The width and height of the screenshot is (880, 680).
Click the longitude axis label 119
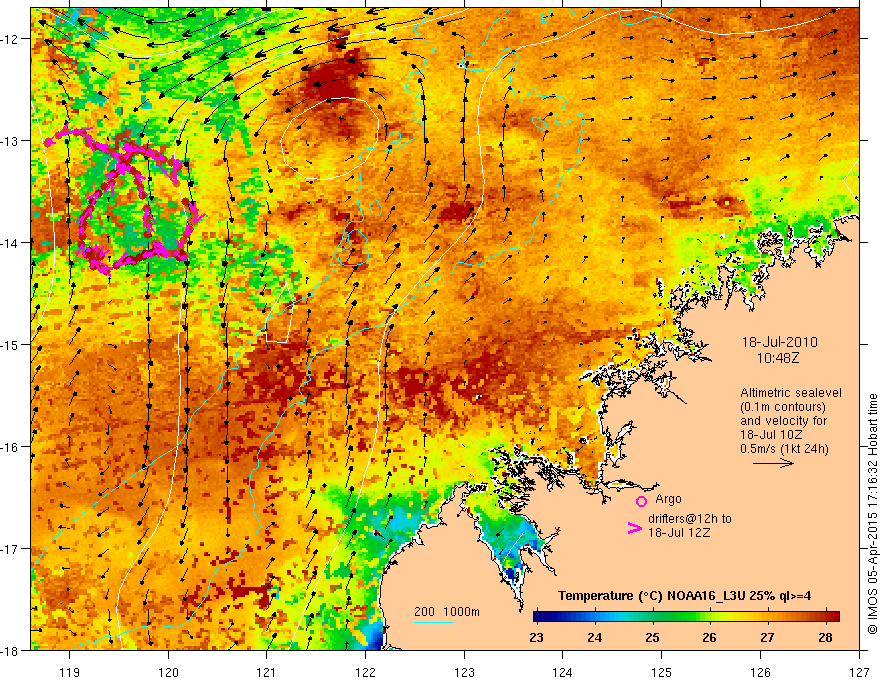(70, 672)
